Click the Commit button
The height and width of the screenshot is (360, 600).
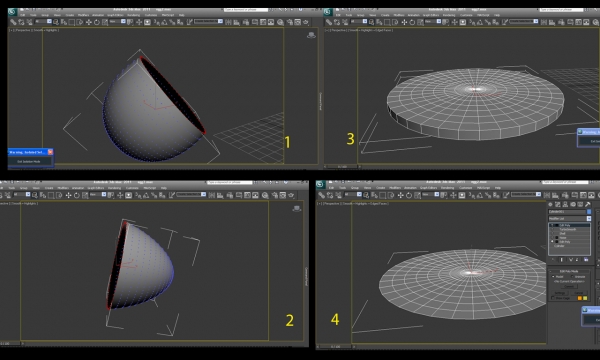click(x=569, y=287)
